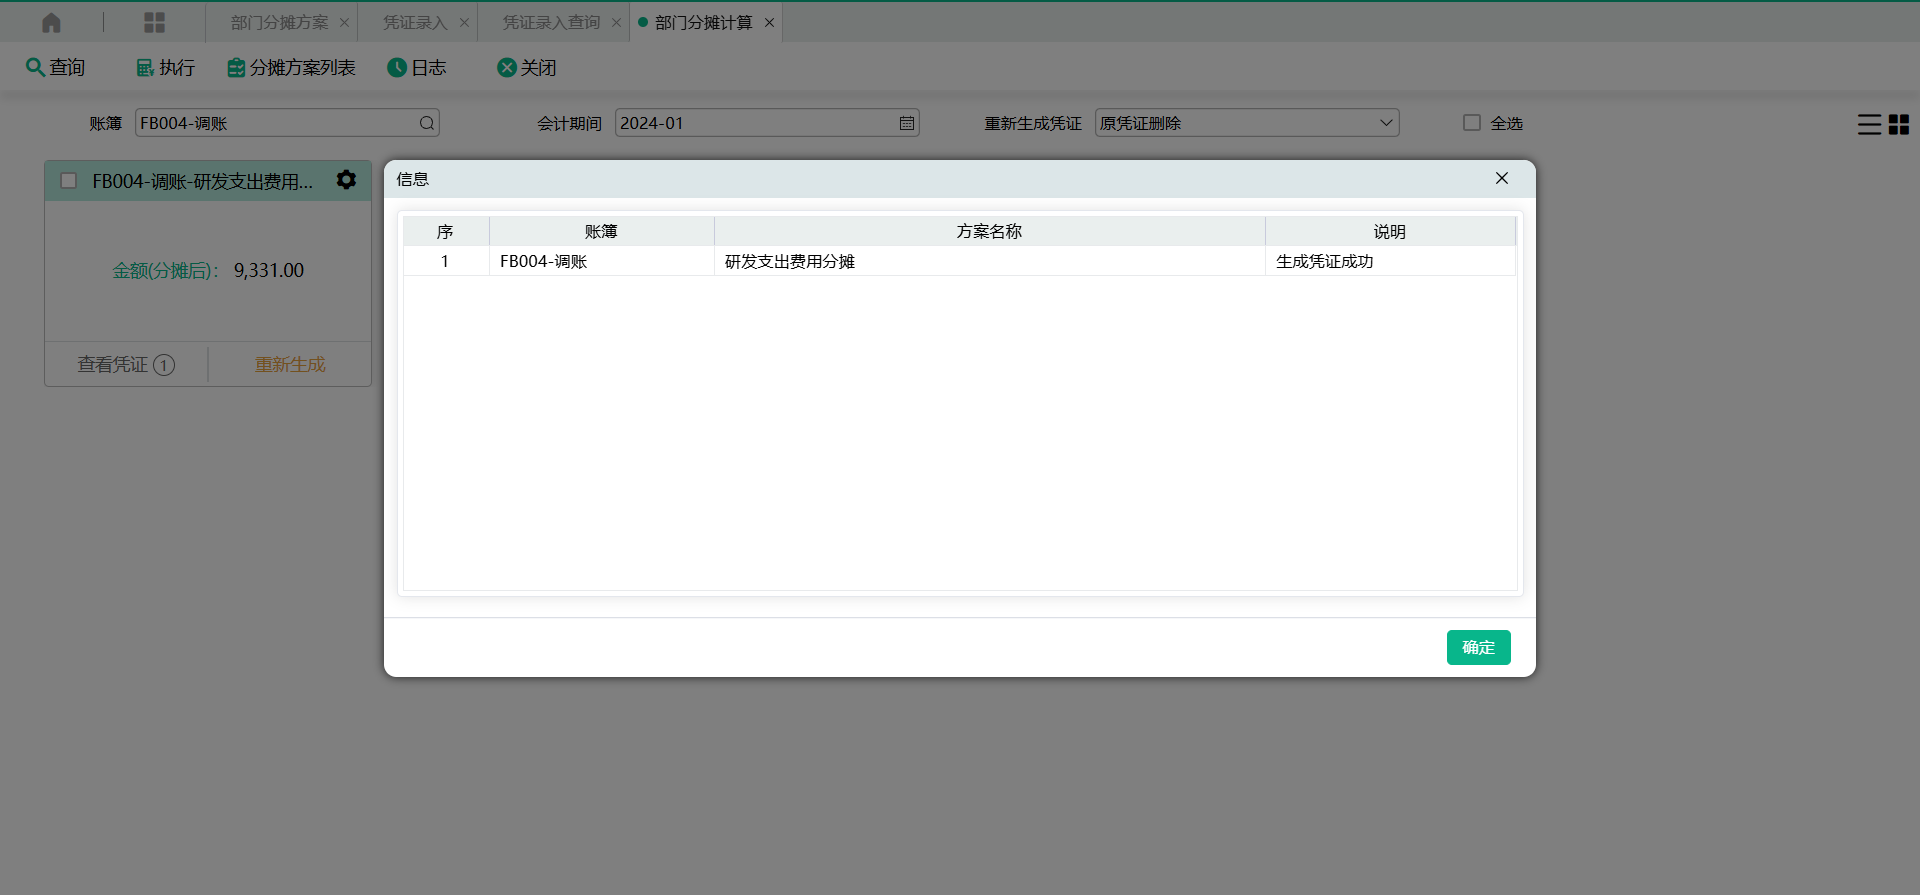The height and width of the screenshot is (895, 1920).
Task: Click the 查询 search toolbar button
Action: tap(55, 67)
